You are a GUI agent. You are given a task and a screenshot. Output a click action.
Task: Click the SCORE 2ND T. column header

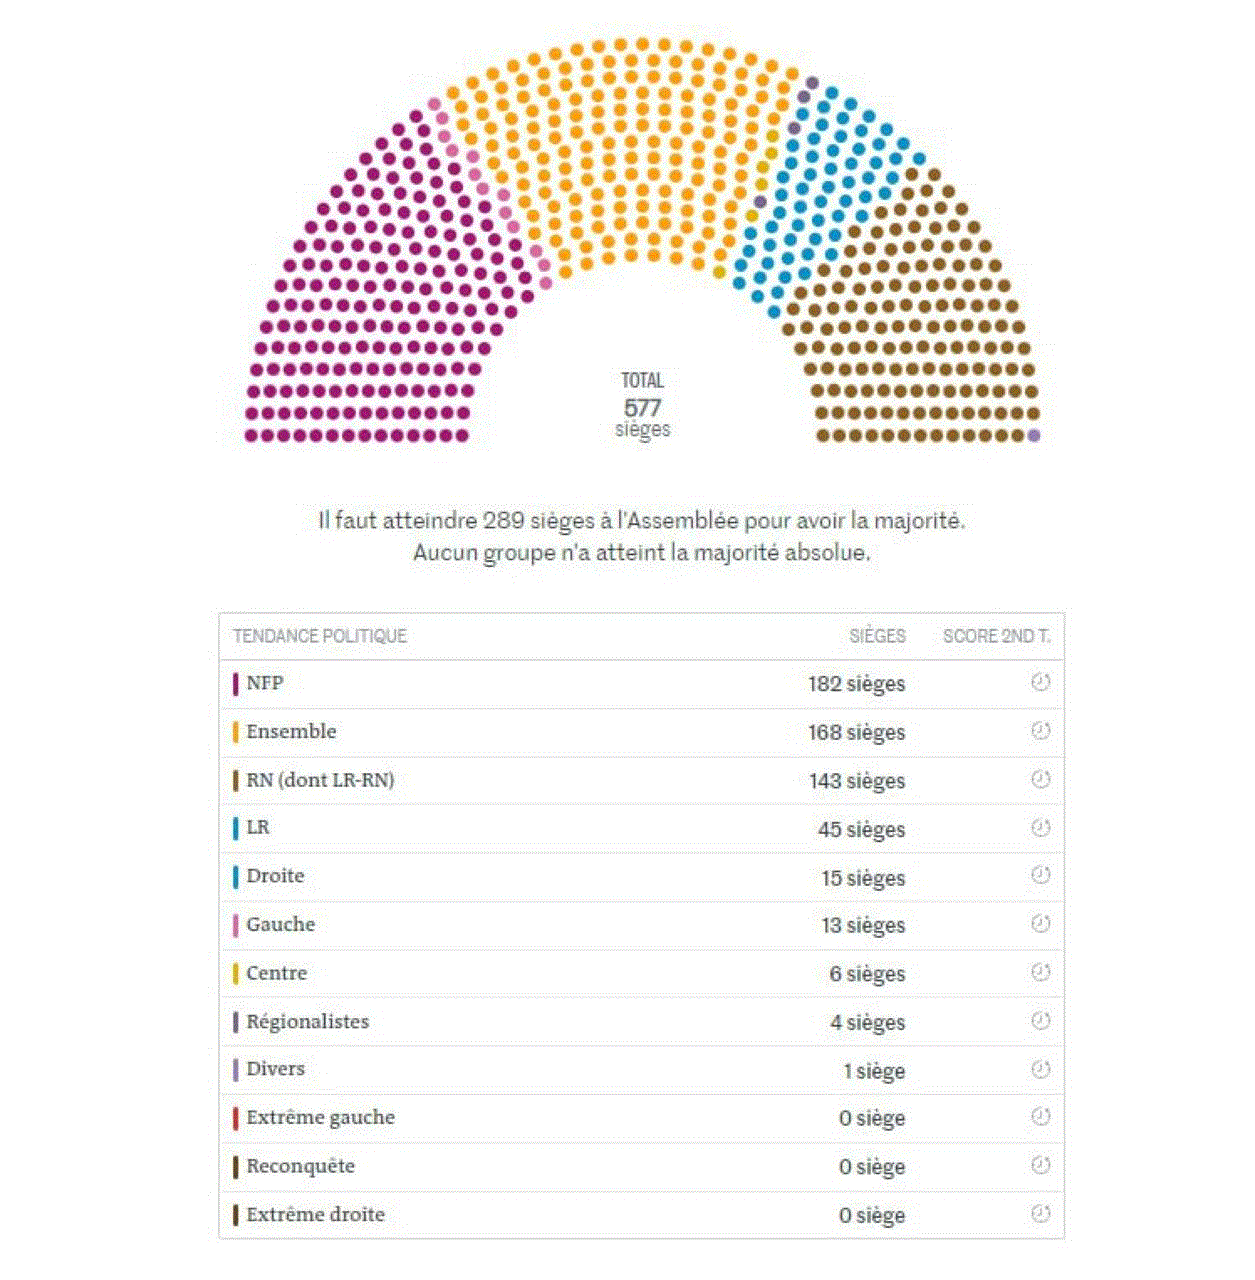(996, 636)
